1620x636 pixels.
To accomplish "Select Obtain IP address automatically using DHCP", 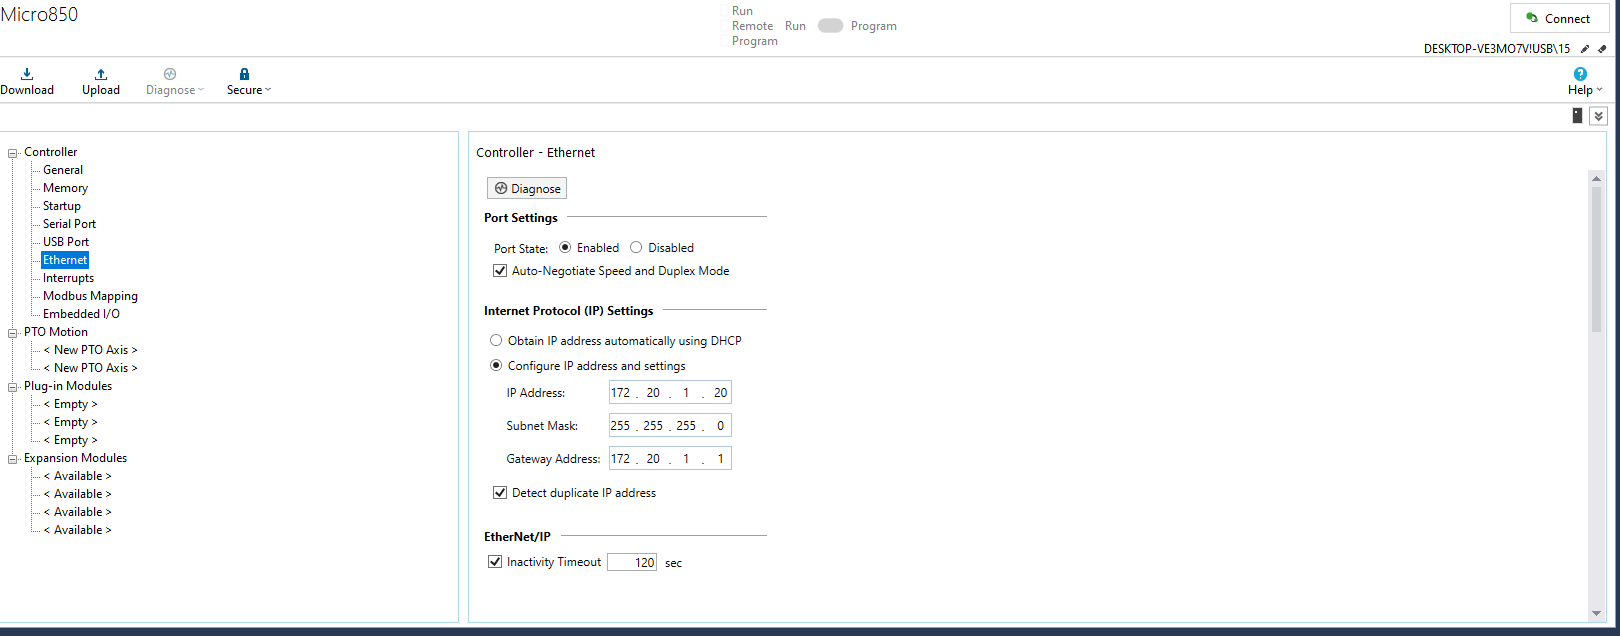I will click(x=496, y=340).
